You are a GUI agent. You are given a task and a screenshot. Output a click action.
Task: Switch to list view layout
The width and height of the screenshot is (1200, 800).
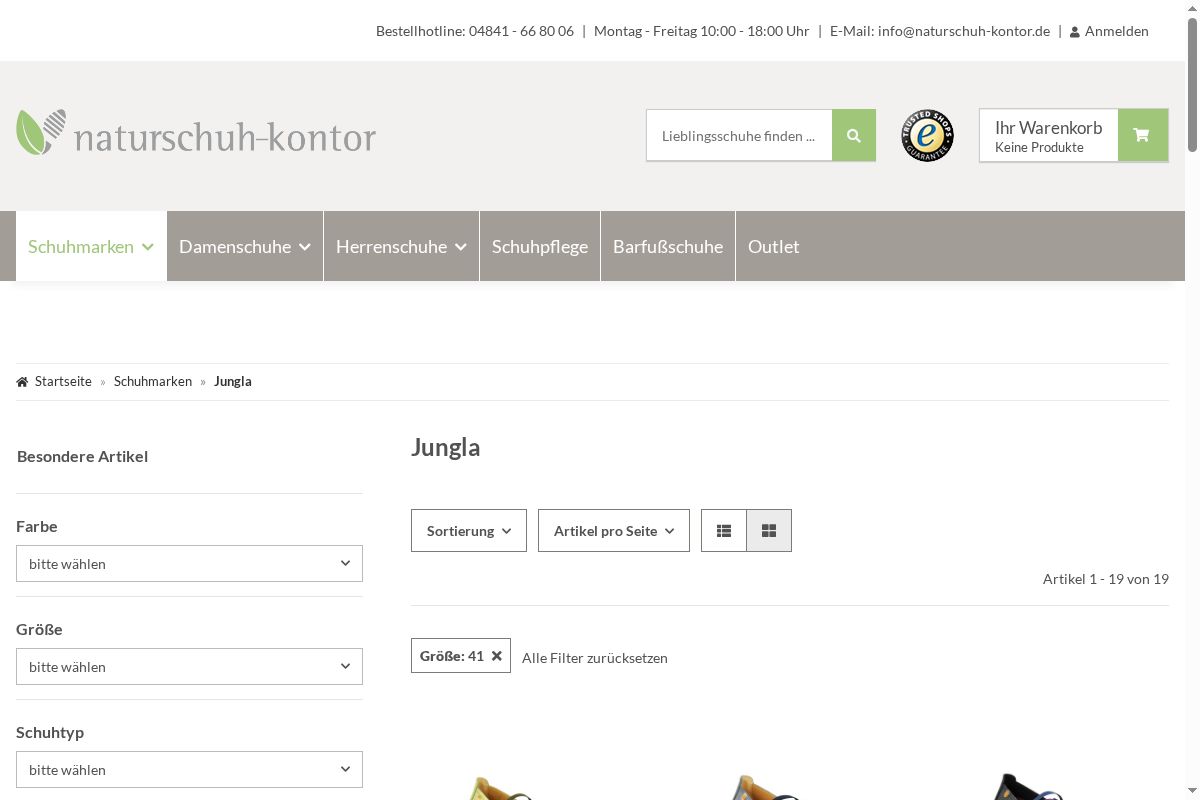click(x=724, y=531)
